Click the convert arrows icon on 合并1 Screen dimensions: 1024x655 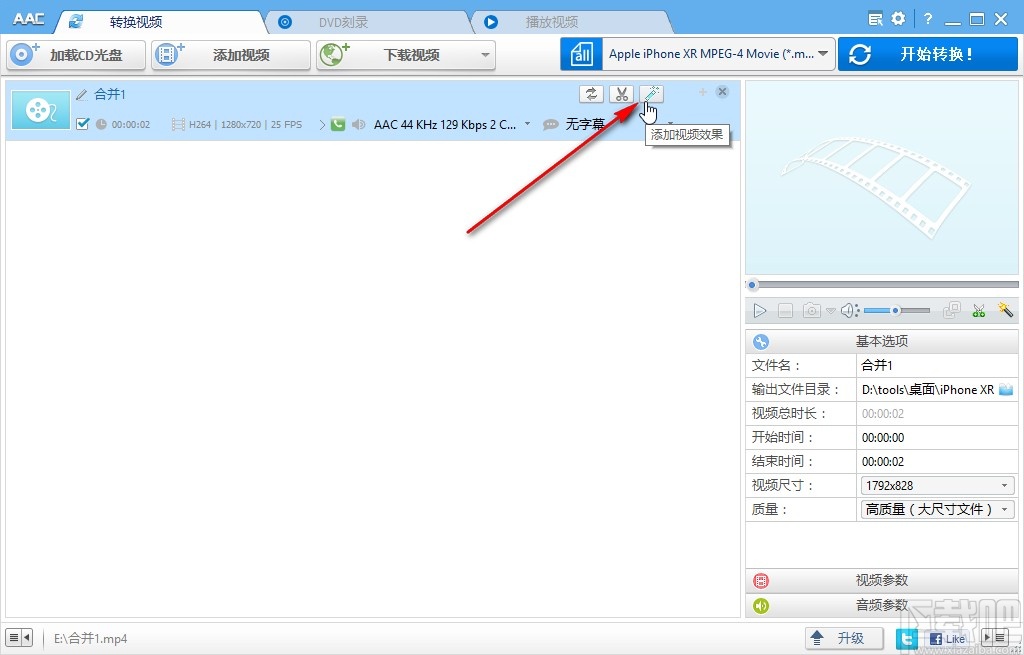click(591, 93)
